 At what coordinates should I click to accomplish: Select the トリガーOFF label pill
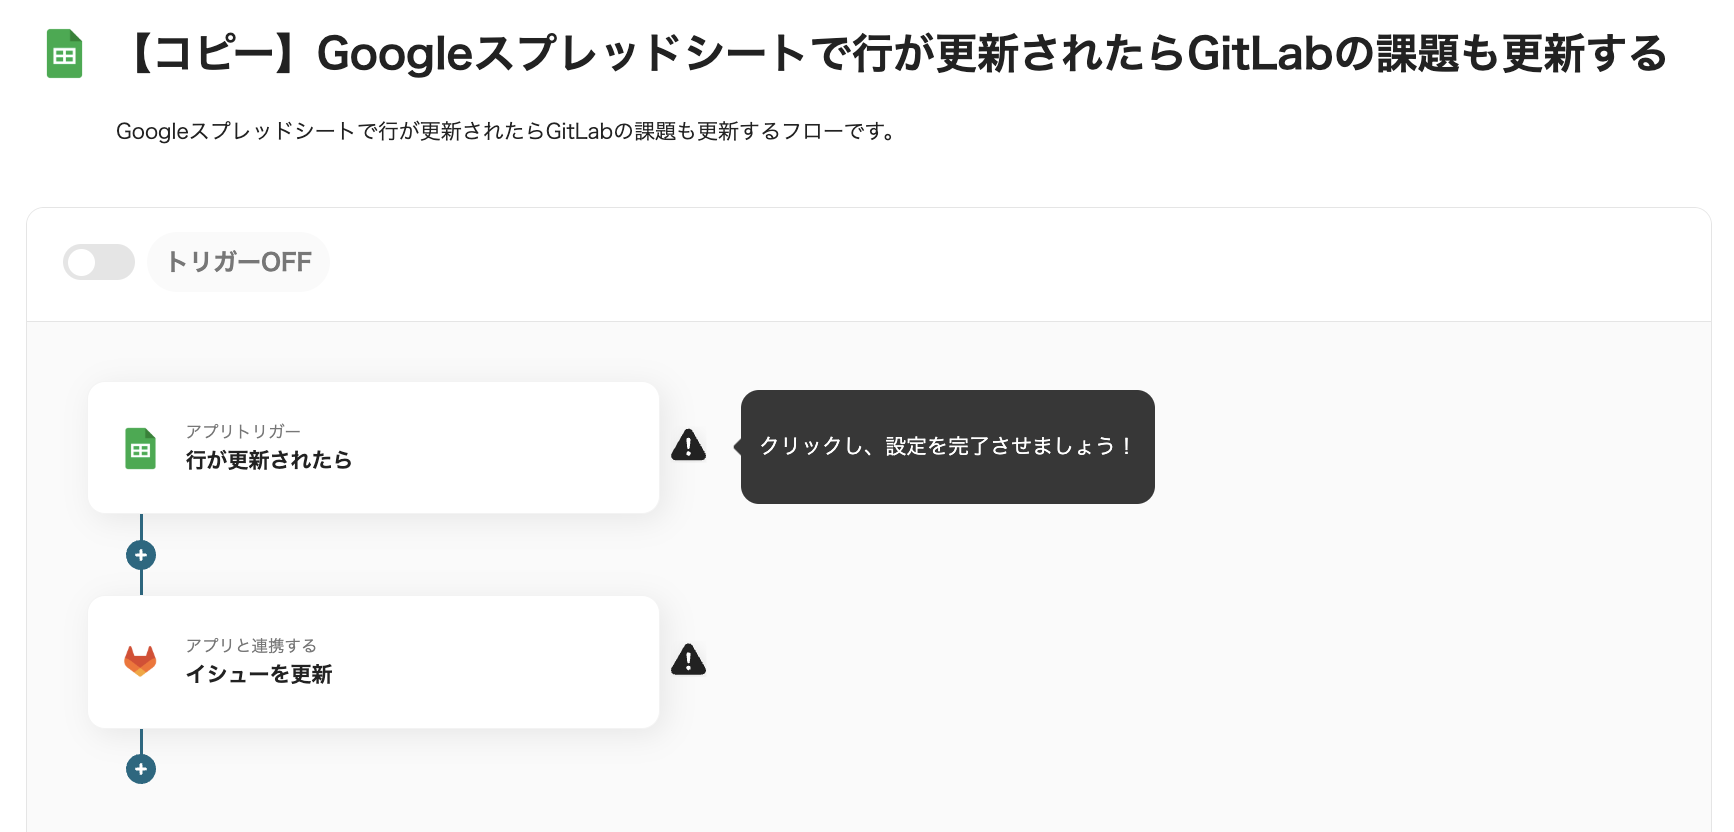[238, 262]
